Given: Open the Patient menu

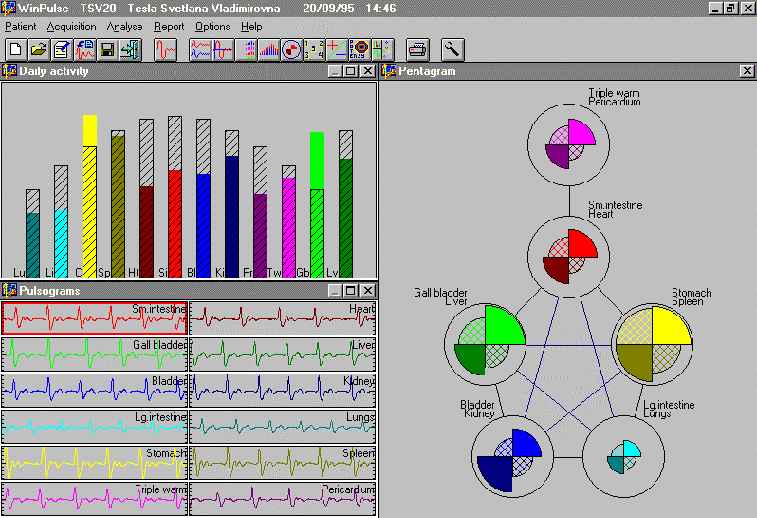Looking at the screenshot, I should [21, 27].
